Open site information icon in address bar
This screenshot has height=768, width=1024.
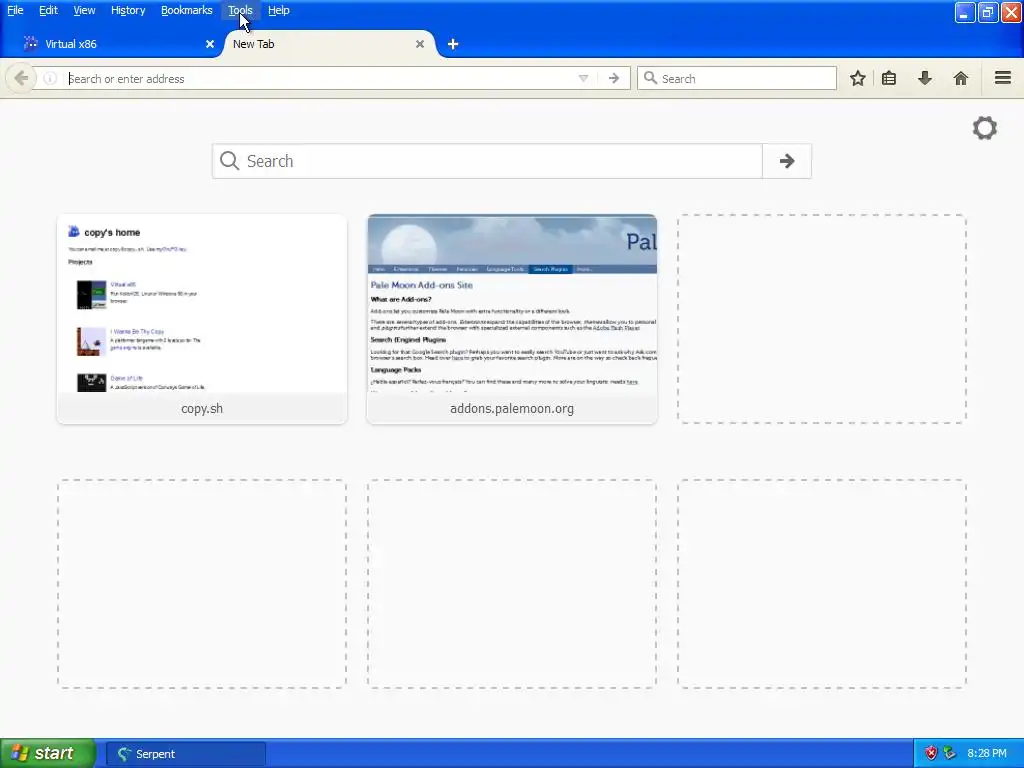tap(50, 78)
